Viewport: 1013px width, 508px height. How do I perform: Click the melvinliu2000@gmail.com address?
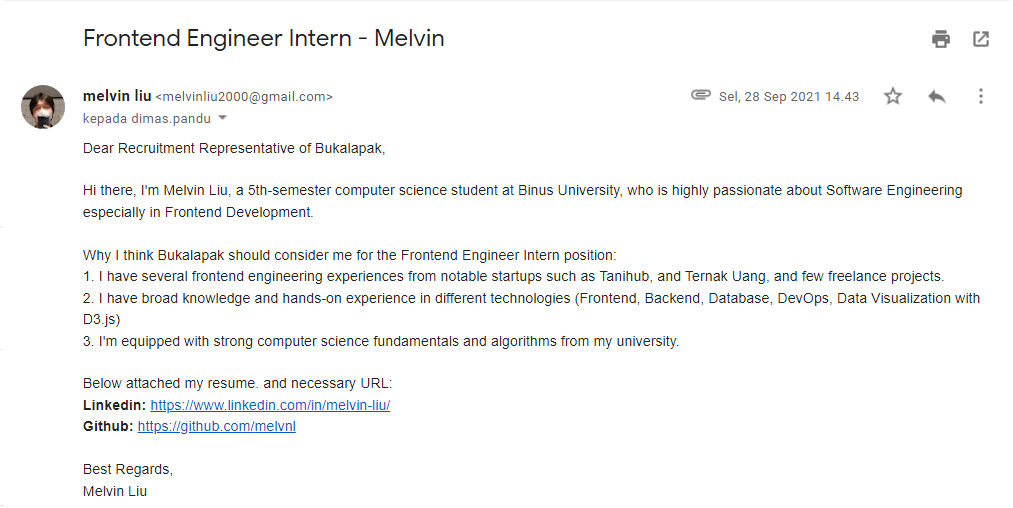coord(244,97)
